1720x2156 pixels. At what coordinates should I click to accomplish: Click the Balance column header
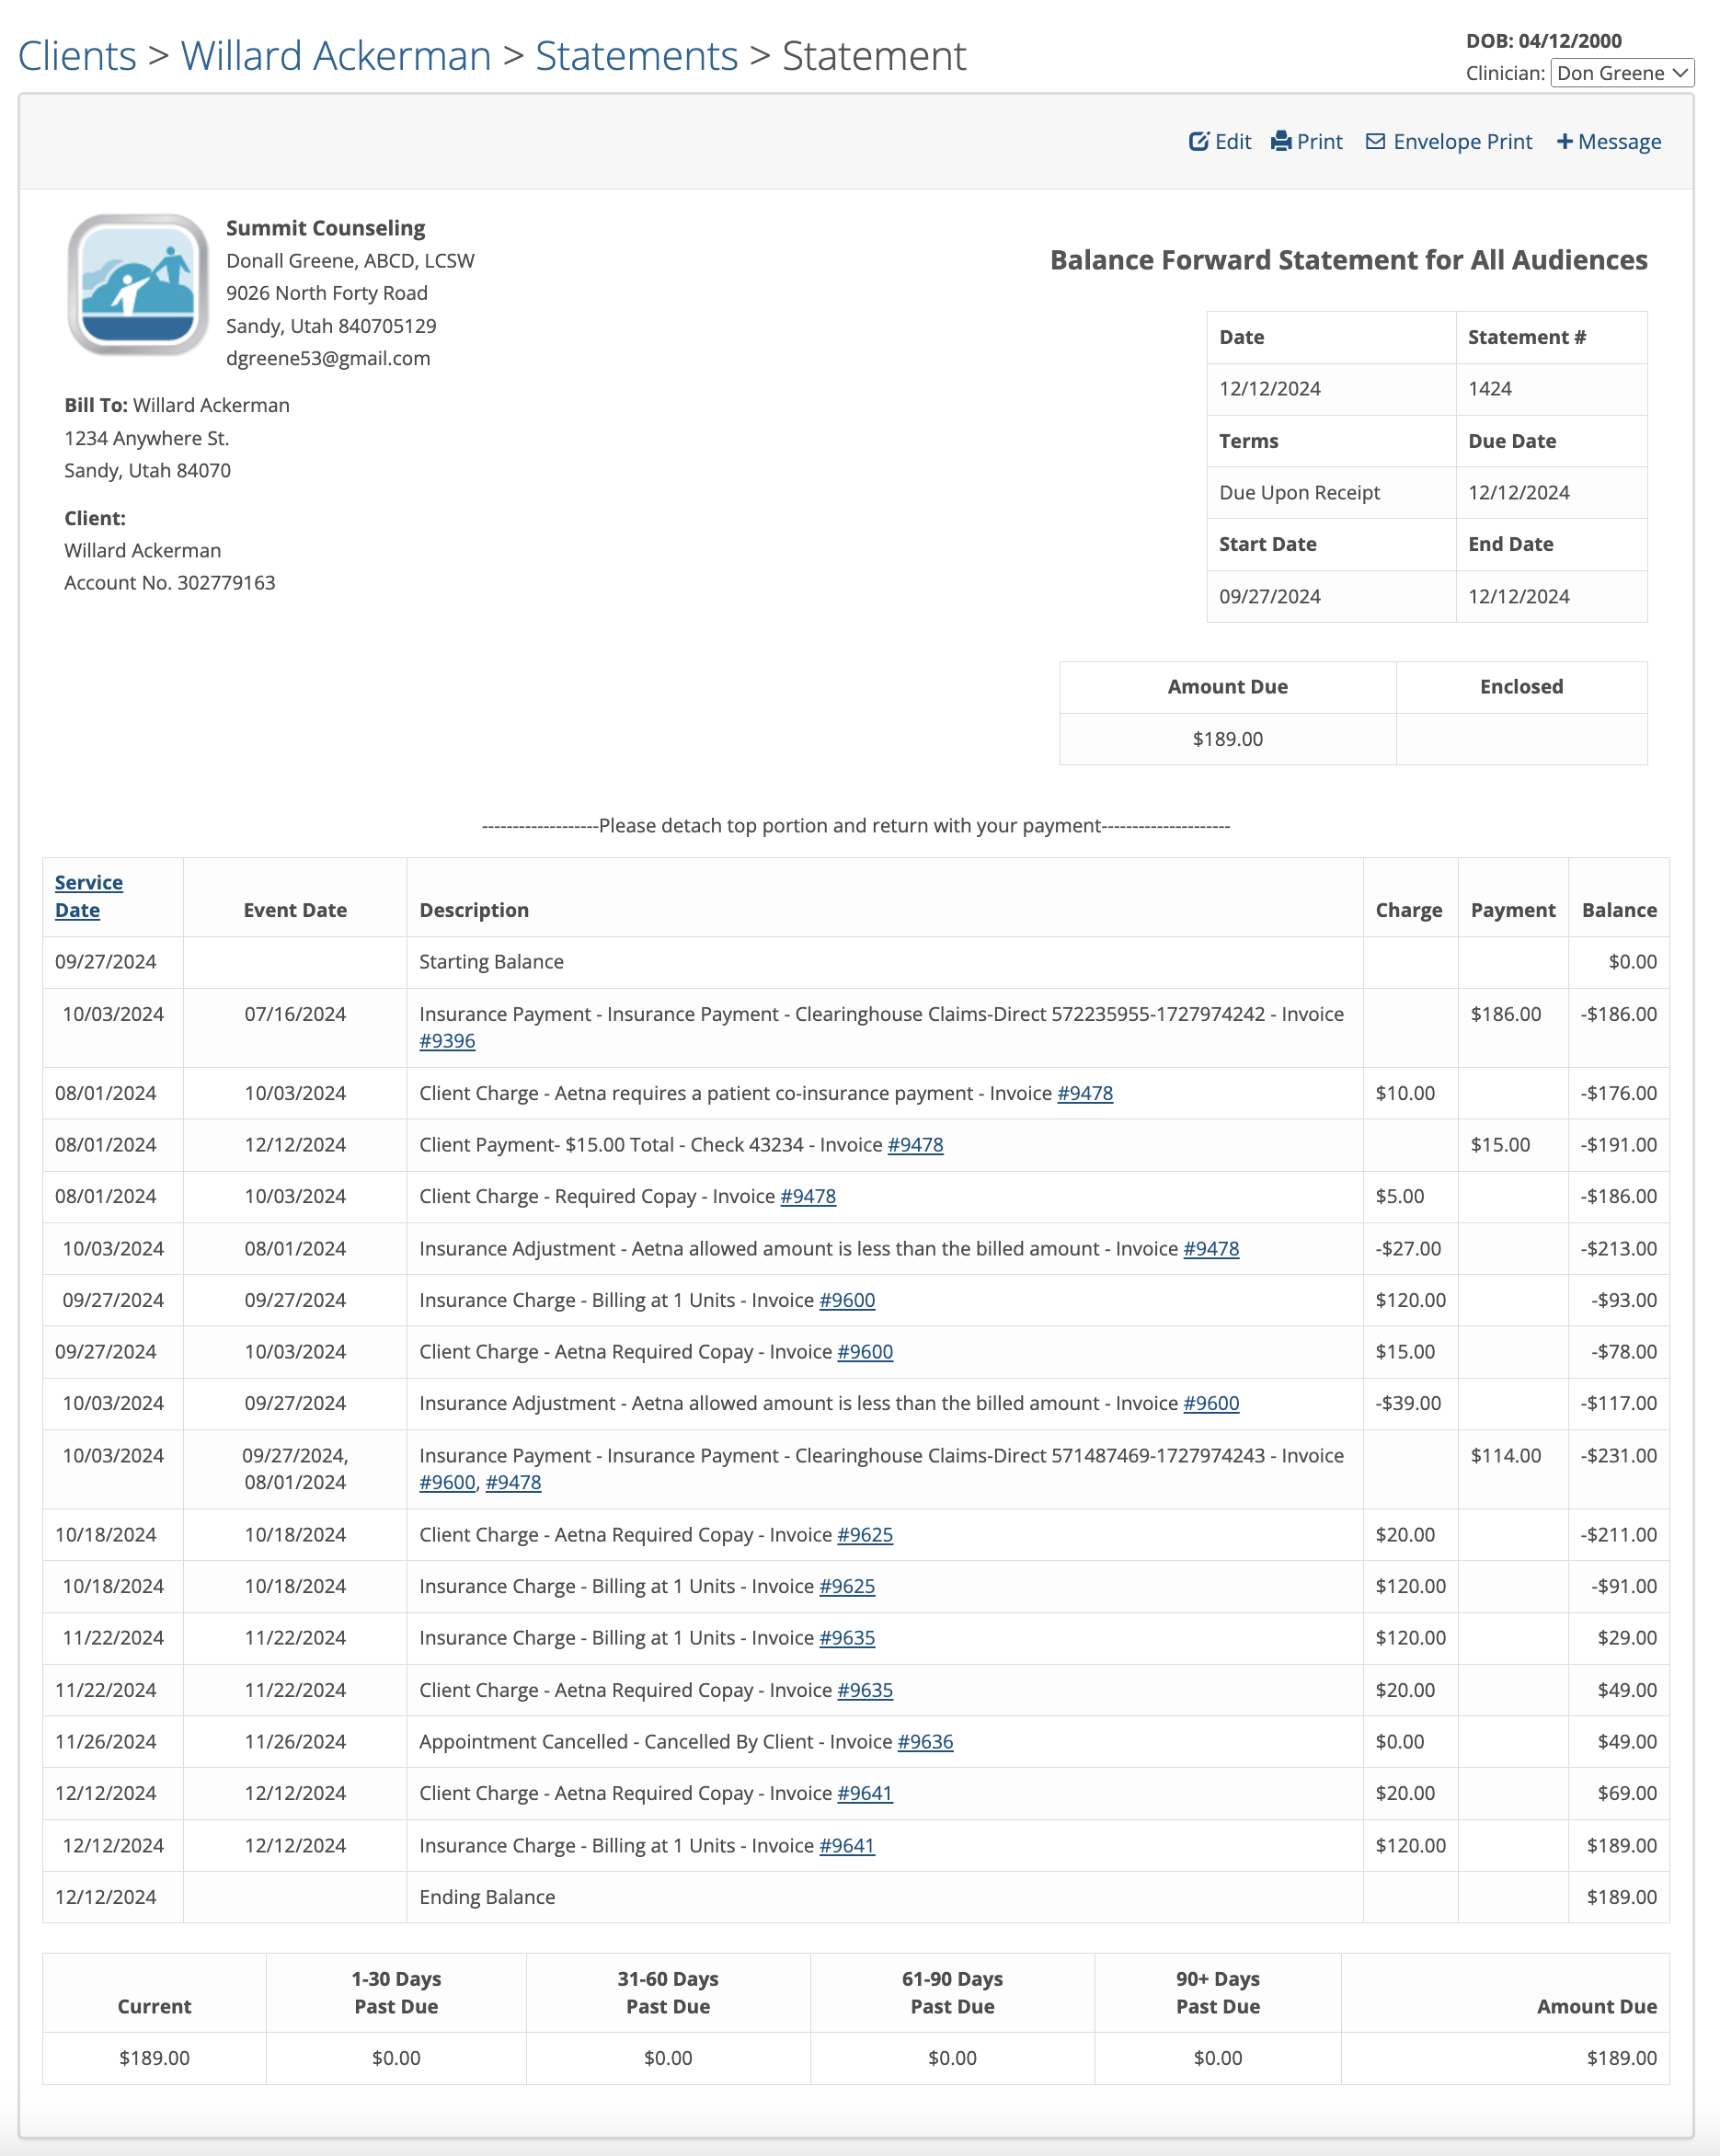(x=1619, y=910)
